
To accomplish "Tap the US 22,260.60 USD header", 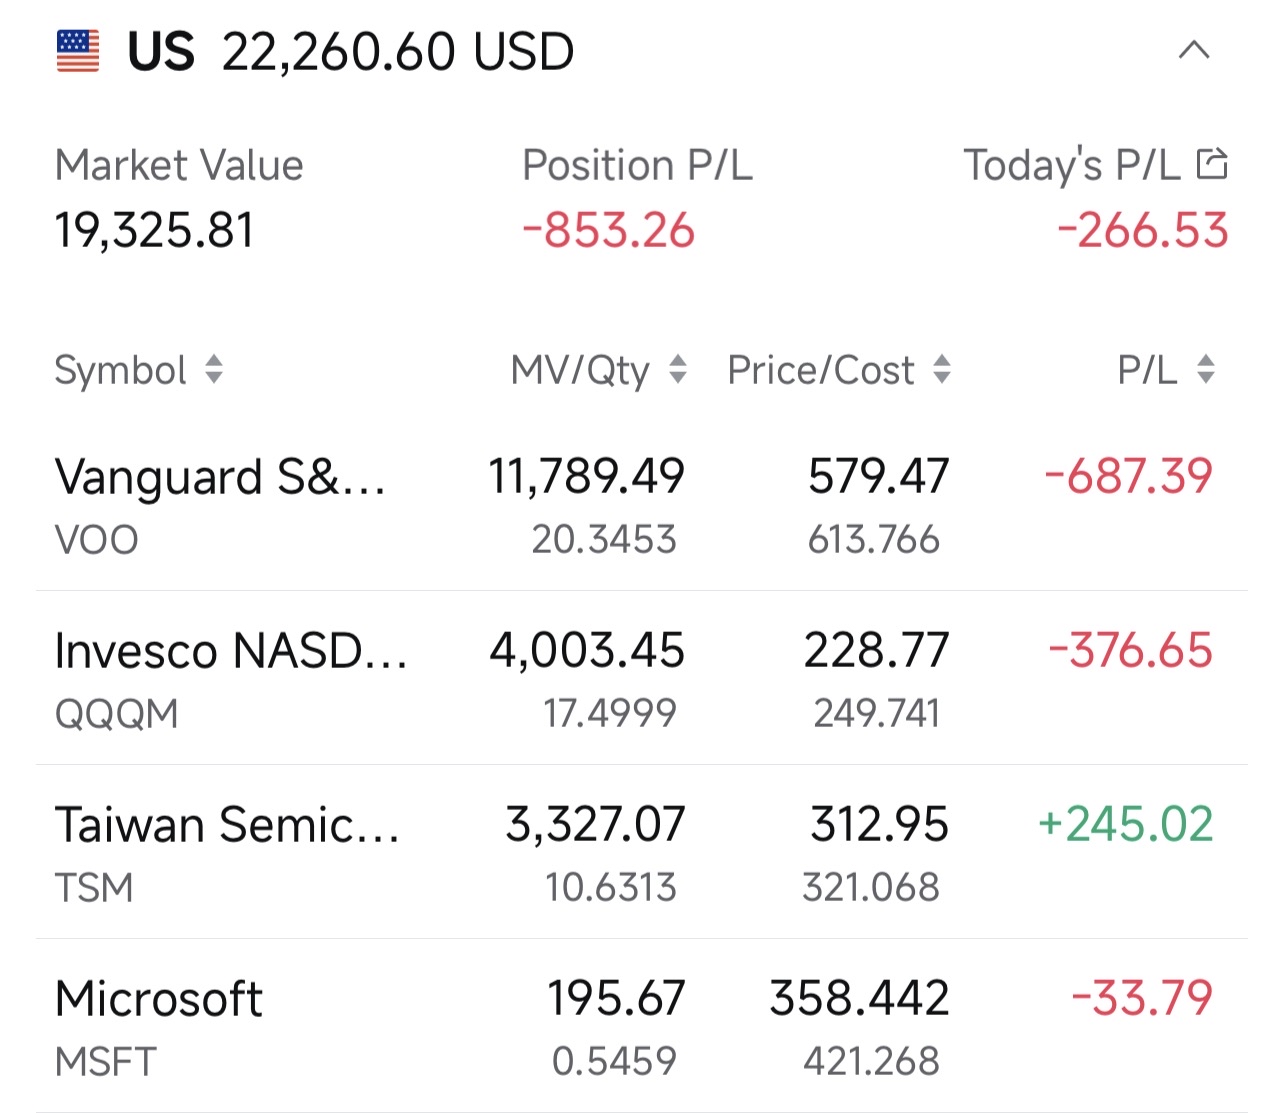I will click(x=351, y=51).
